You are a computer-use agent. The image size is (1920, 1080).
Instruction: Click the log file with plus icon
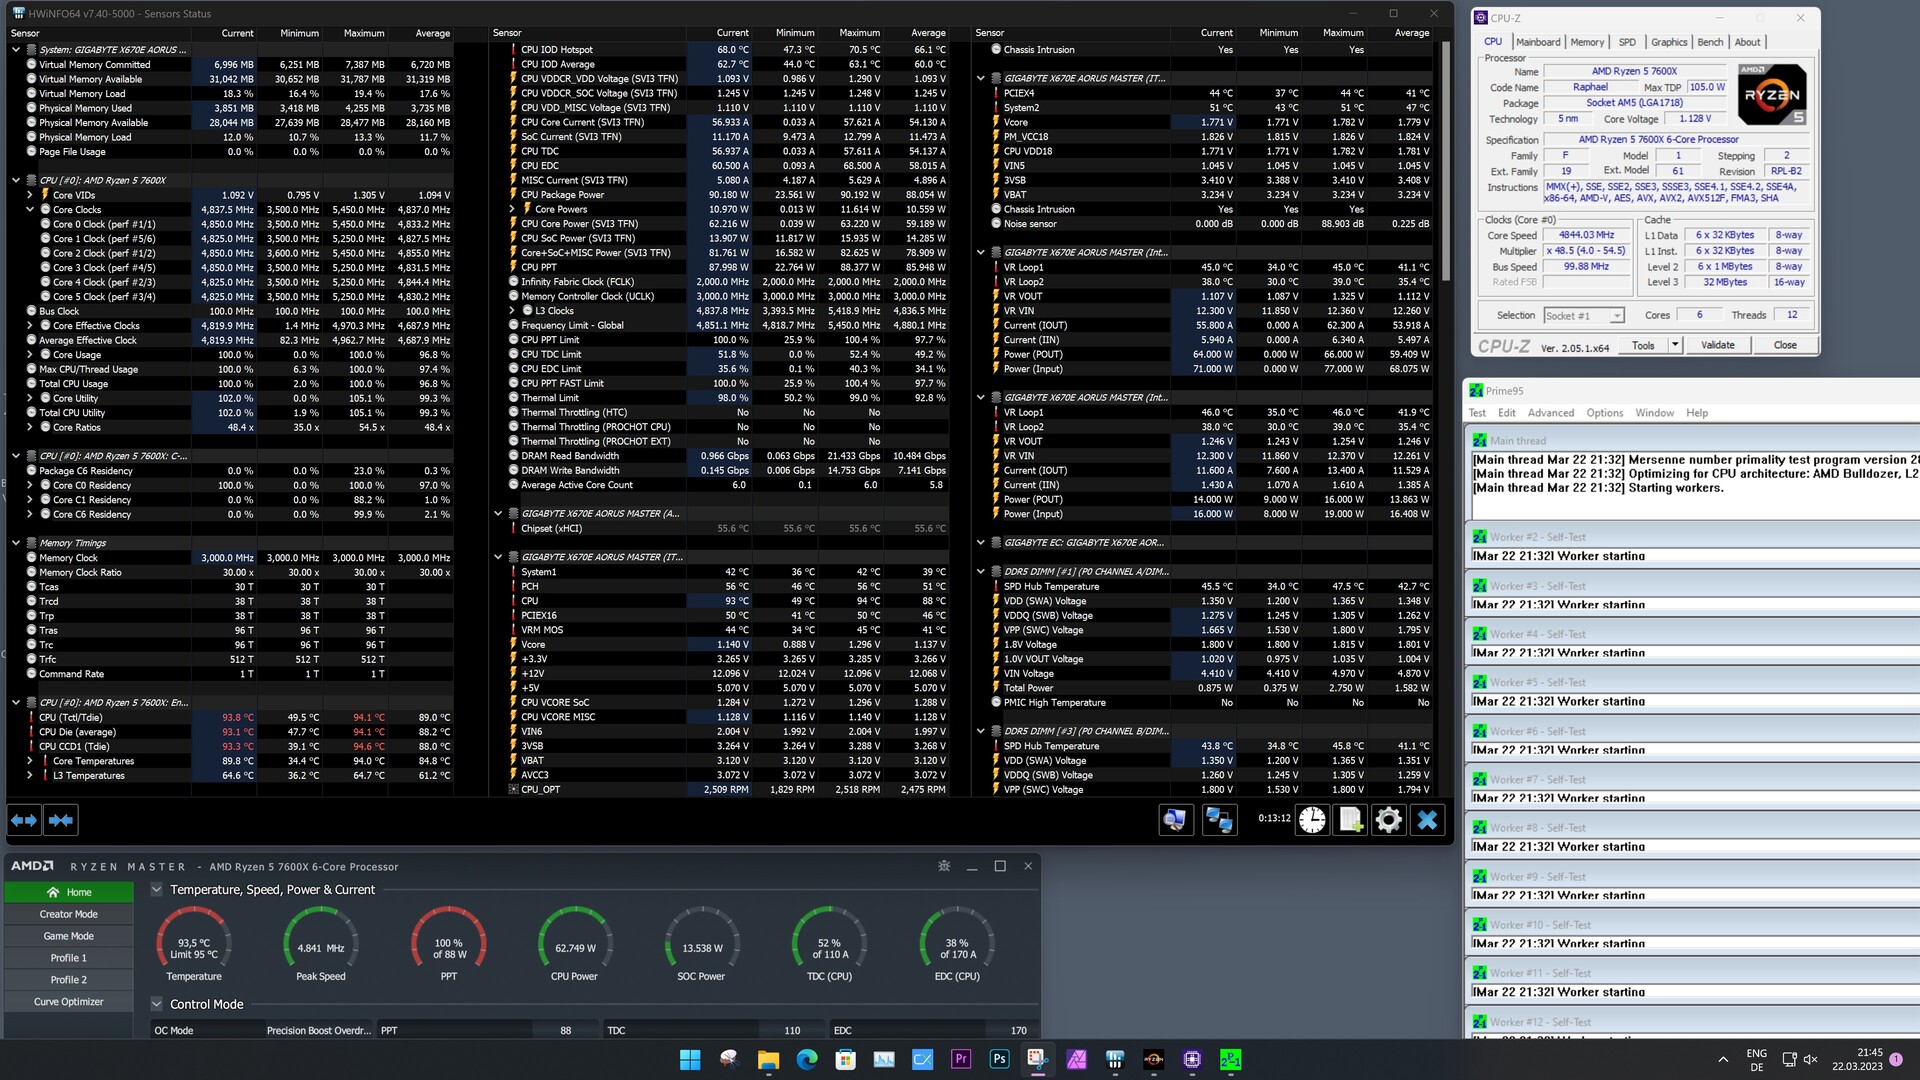click(1350, 820)
